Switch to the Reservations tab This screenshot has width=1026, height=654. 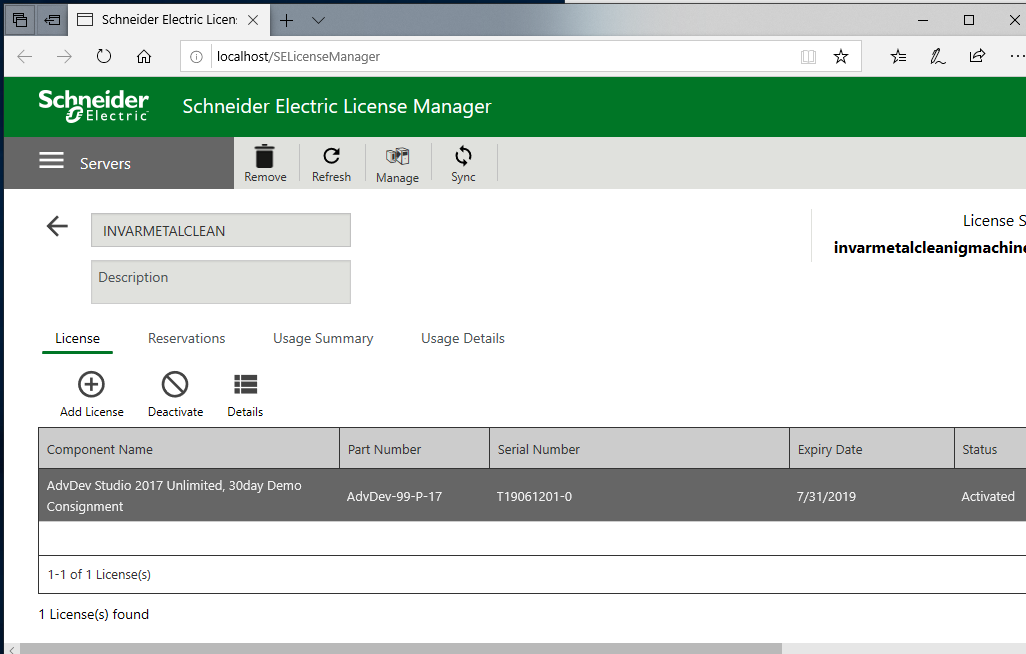pyautogui.click(x=186, y=338)
